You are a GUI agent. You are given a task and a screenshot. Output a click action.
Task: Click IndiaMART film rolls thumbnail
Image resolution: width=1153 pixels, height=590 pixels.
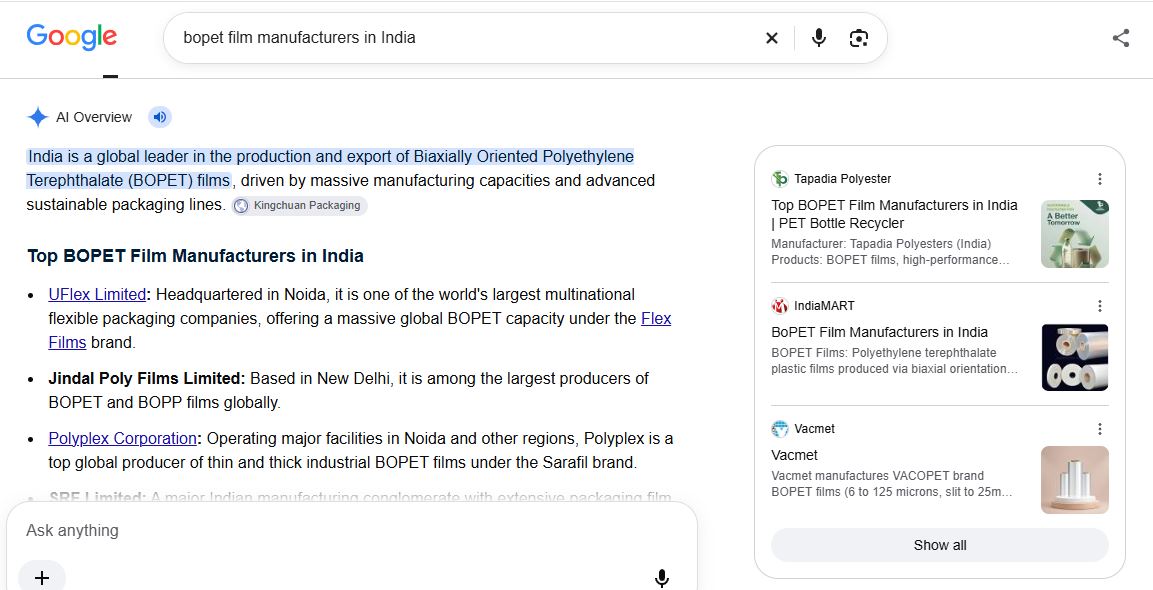pos(1074,358)
